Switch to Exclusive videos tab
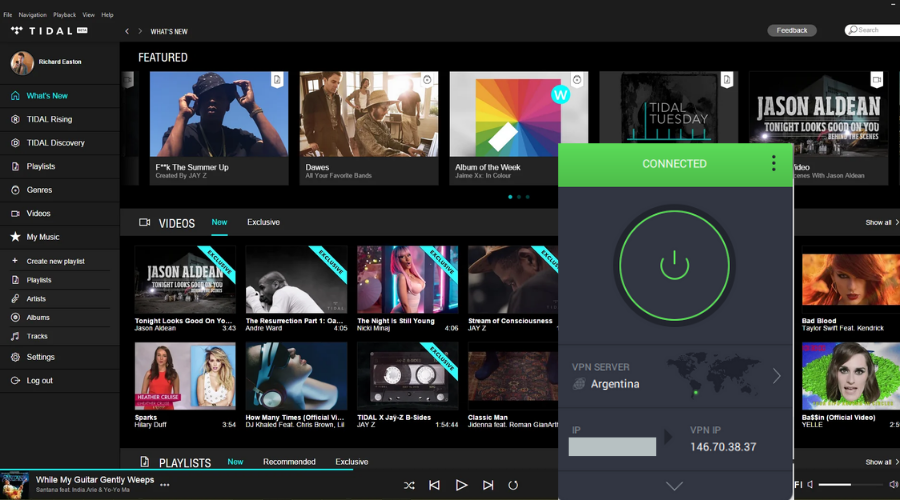This screenshot has width=900, height=500. pyautogui.click(x=263, y=222)
